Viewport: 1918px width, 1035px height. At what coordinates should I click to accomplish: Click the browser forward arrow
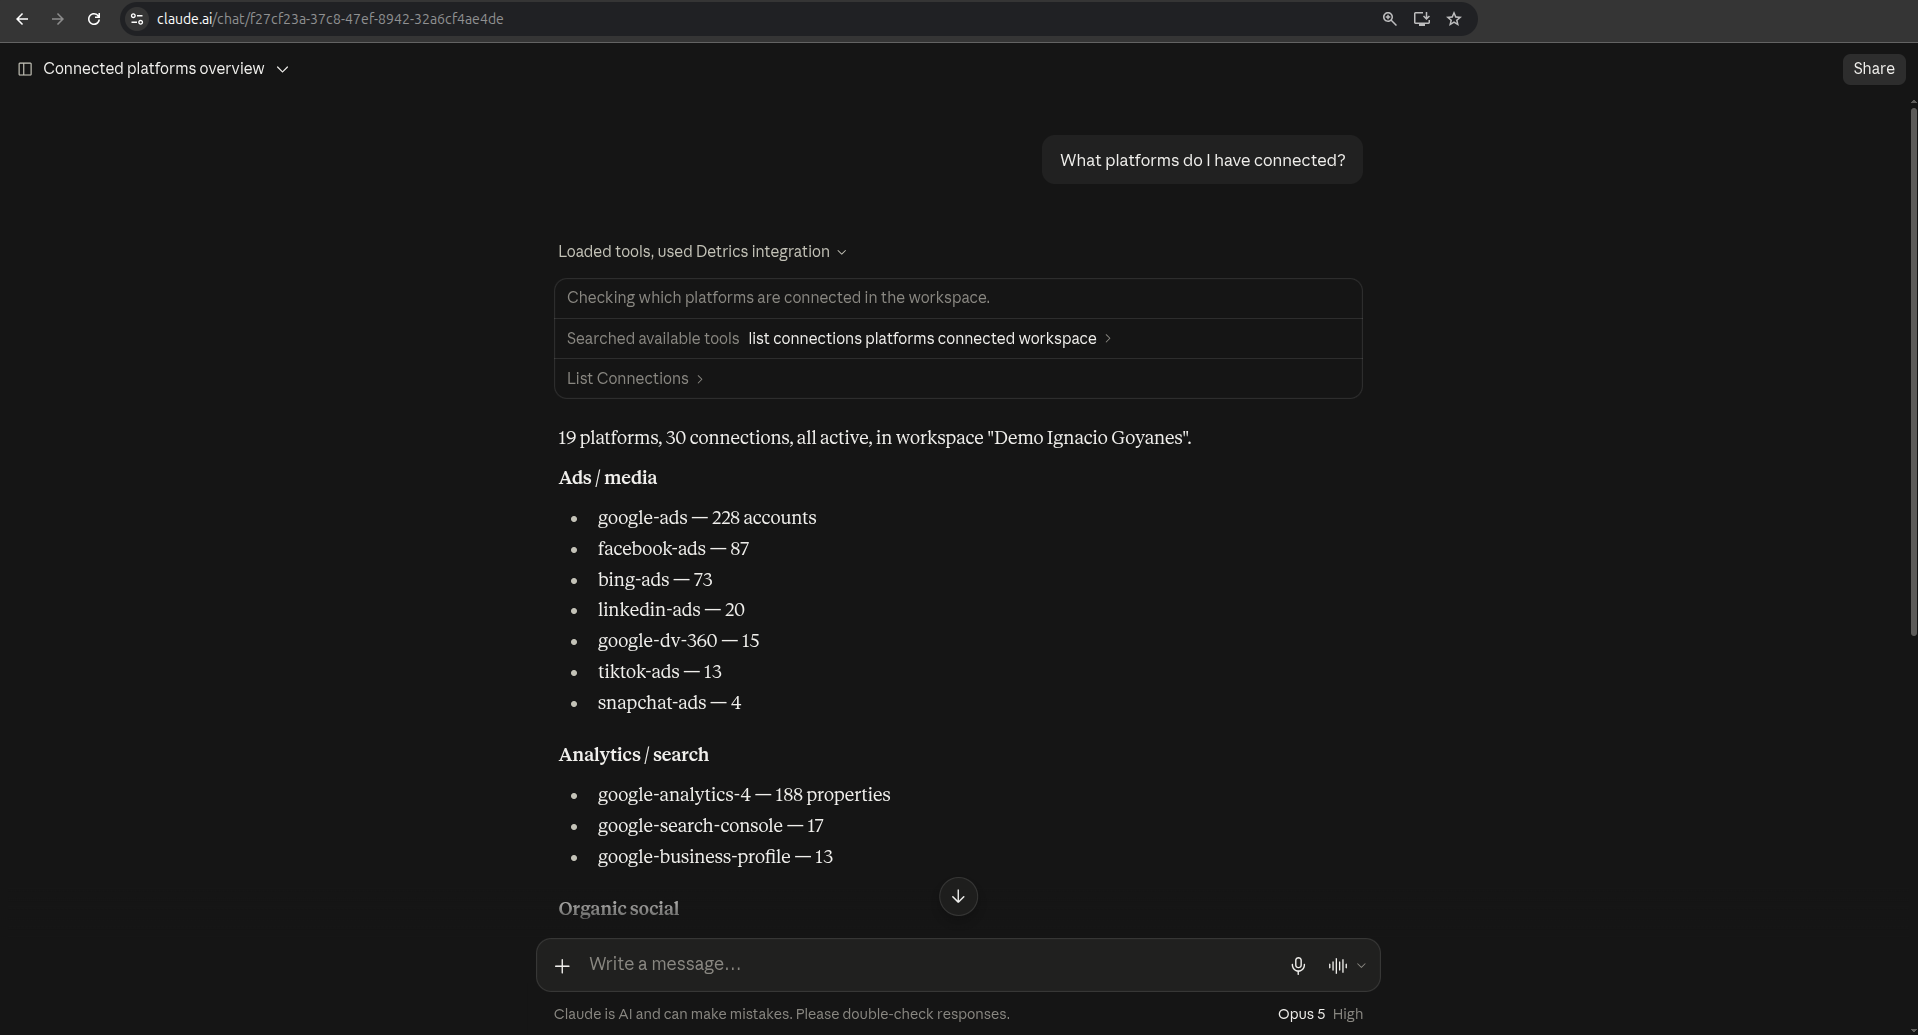58,19
